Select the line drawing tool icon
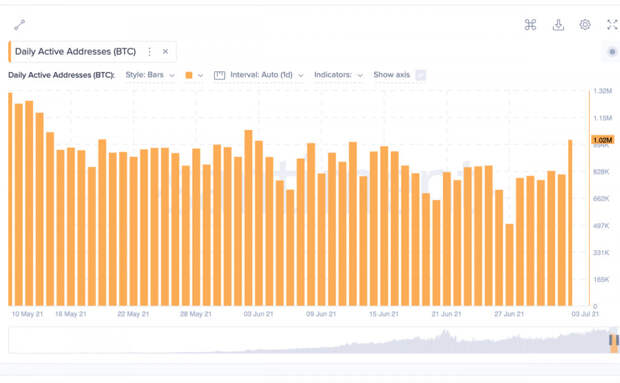The height and width of the screenshot is (383, 620). click(19, 25)
